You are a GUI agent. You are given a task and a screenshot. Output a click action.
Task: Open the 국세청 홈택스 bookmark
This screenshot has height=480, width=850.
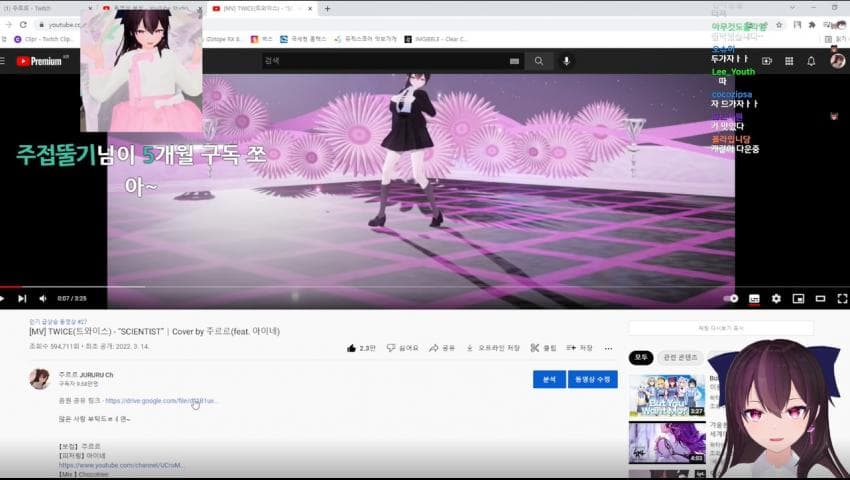tap(304, 39)
